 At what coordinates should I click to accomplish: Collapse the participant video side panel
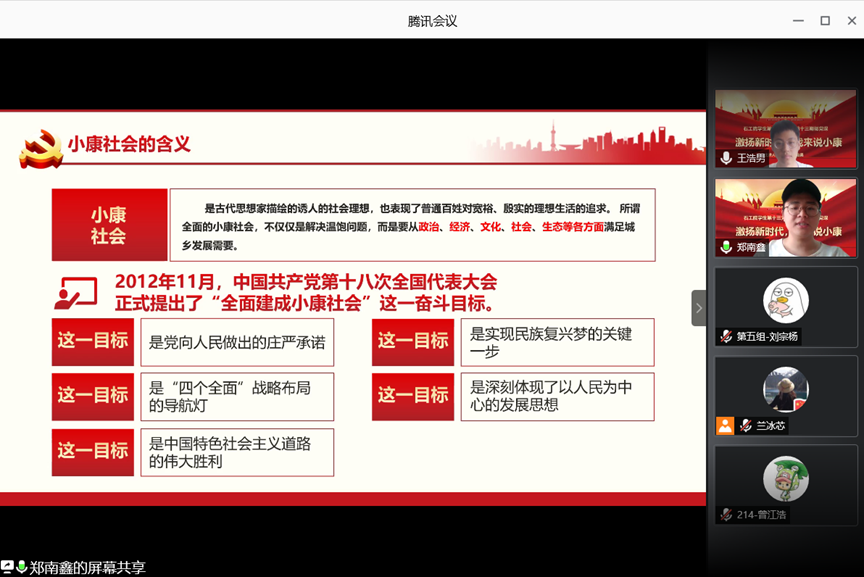coord(698,308)
